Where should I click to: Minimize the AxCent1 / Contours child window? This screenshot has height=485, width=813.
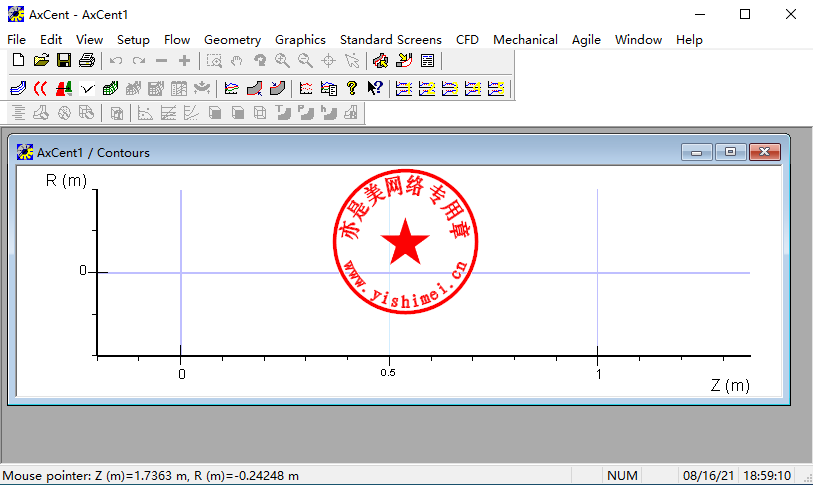click(696, 152)
